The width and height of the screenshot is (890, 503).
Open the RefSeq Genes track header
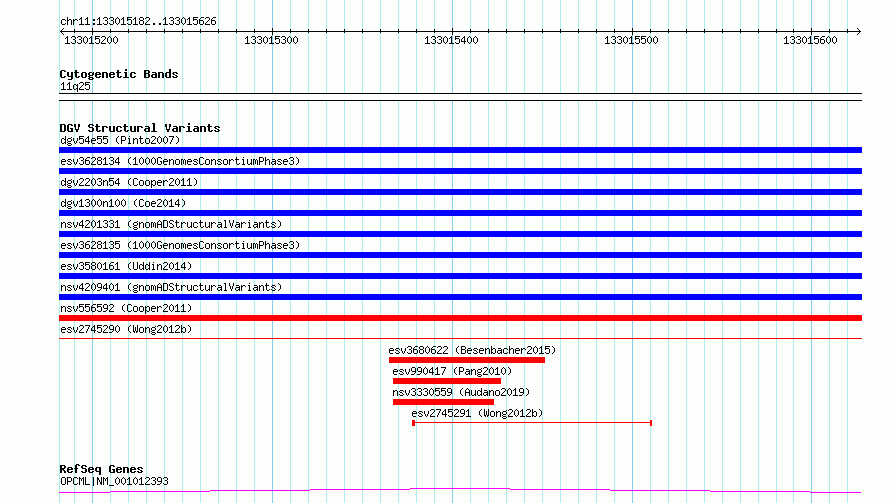pyautogui.click(x=101, y=469)
